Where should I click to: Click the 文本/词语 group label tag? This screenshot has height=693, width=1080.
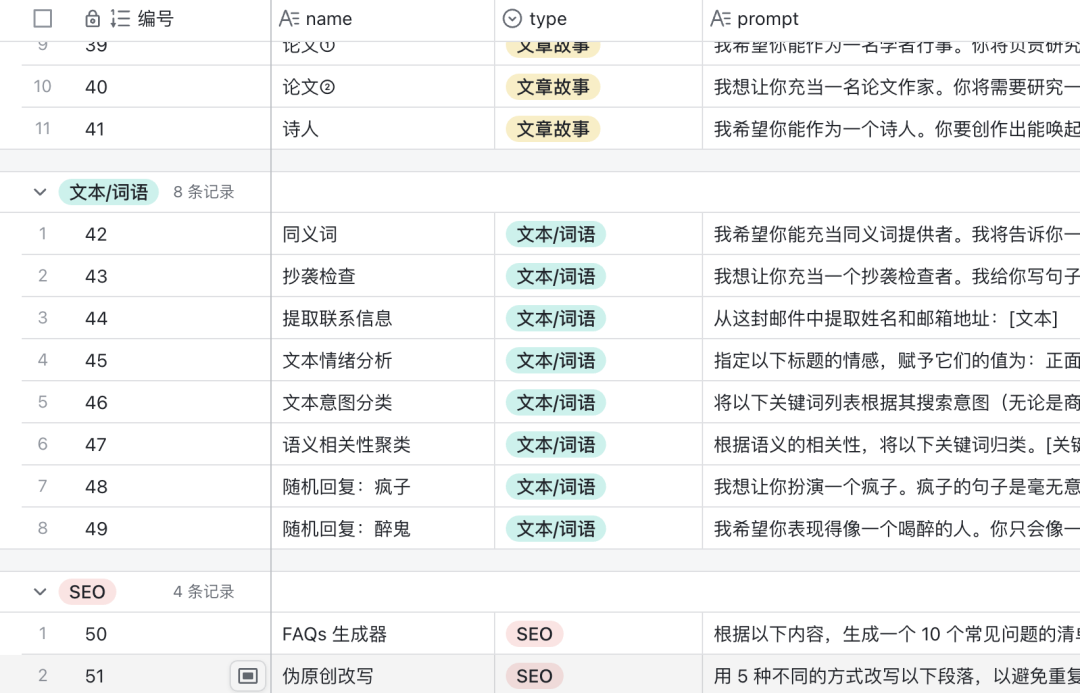pyautogui.click(x=109, y=192)
